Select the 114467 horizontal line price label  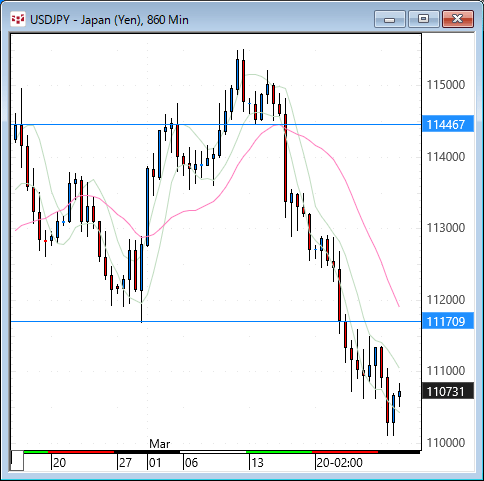[448, 124]
